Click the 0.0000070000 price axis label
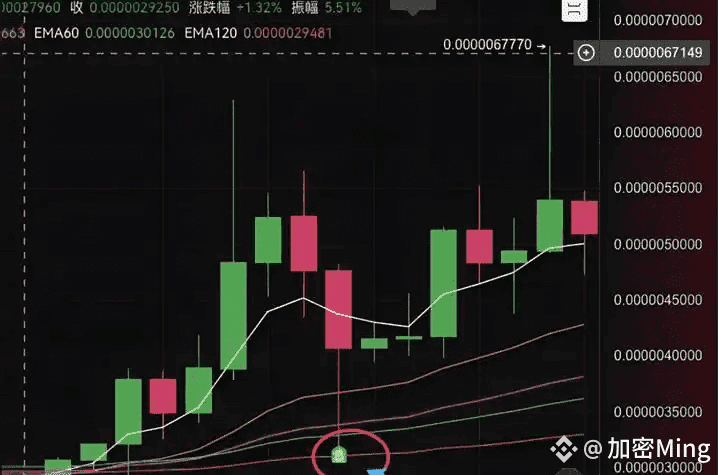 [x=658, y=20]
